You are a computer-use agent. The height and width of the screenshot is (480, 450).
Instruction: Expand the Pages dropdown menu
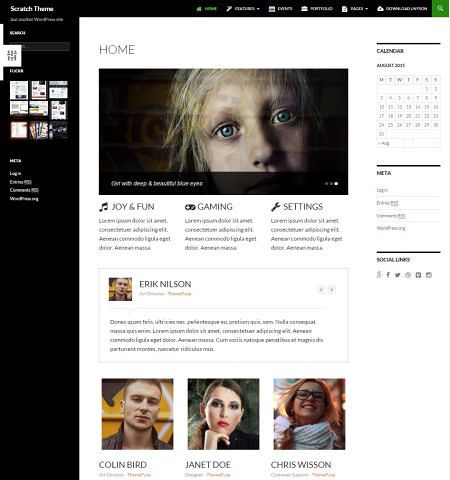[355, 9]
